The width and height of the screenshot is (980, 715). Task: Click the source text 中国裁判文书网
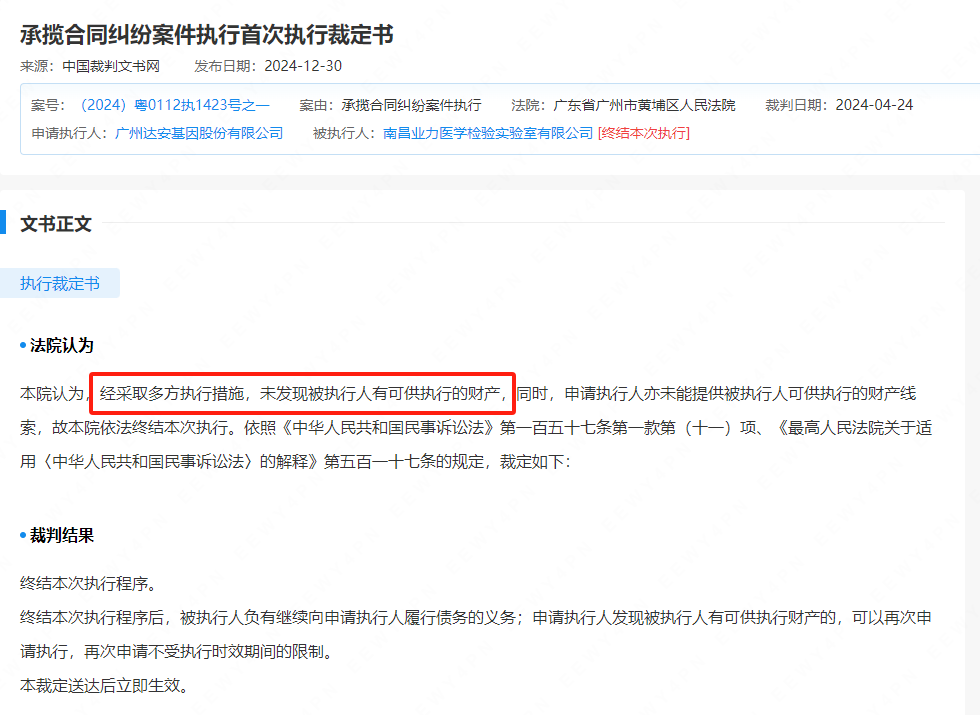[111, 66]
